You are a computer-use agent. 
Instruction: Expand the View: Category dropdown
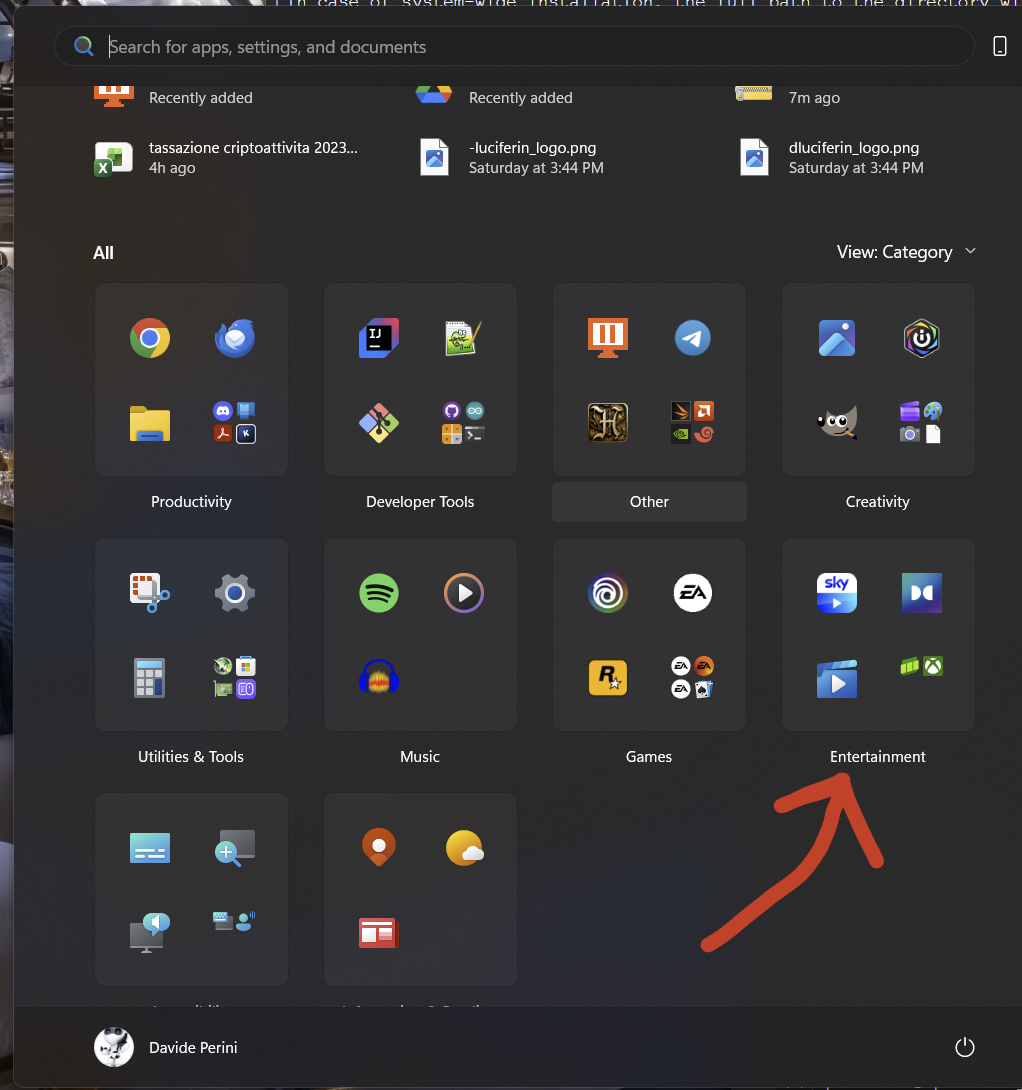[906, 252]
